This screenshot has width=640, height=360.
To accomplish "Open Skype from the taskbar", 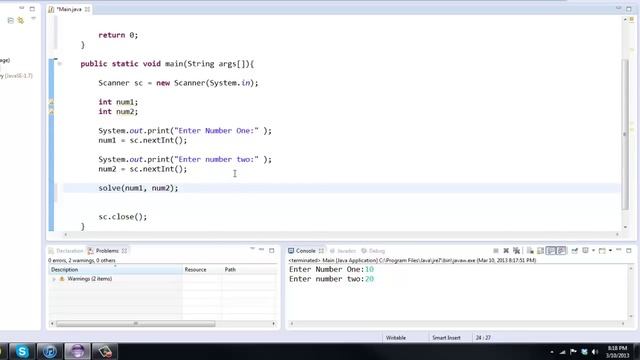I will pos(22,351).
